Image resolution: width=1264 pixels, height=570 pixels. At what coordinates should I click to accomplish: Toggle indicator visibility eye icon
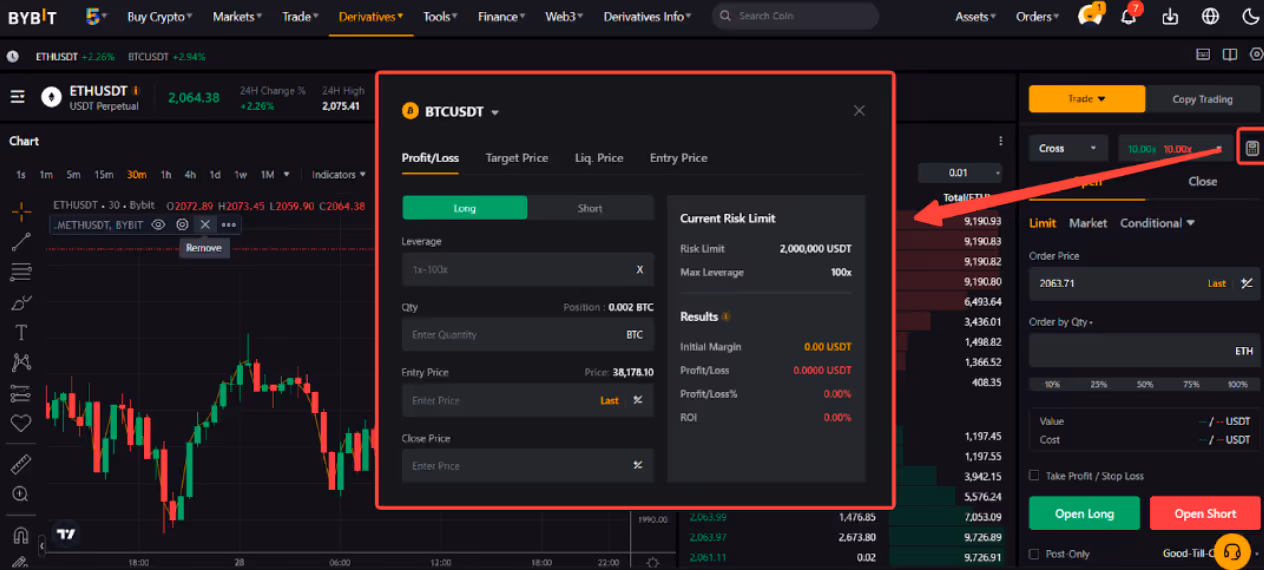(x=158, y=225)
